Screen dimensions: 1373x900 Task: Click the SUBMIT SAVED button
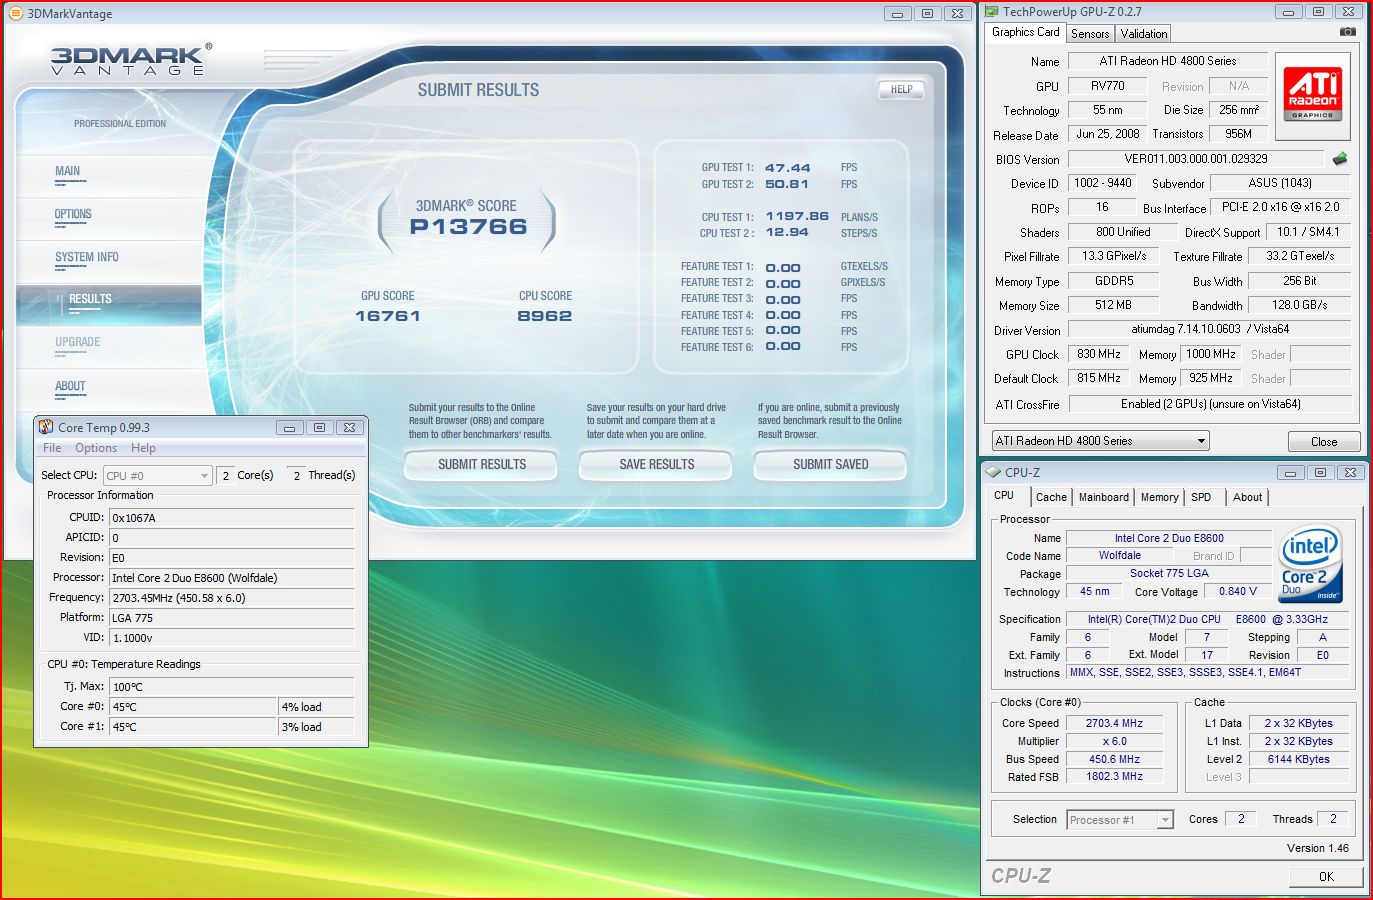pos(830,465)
